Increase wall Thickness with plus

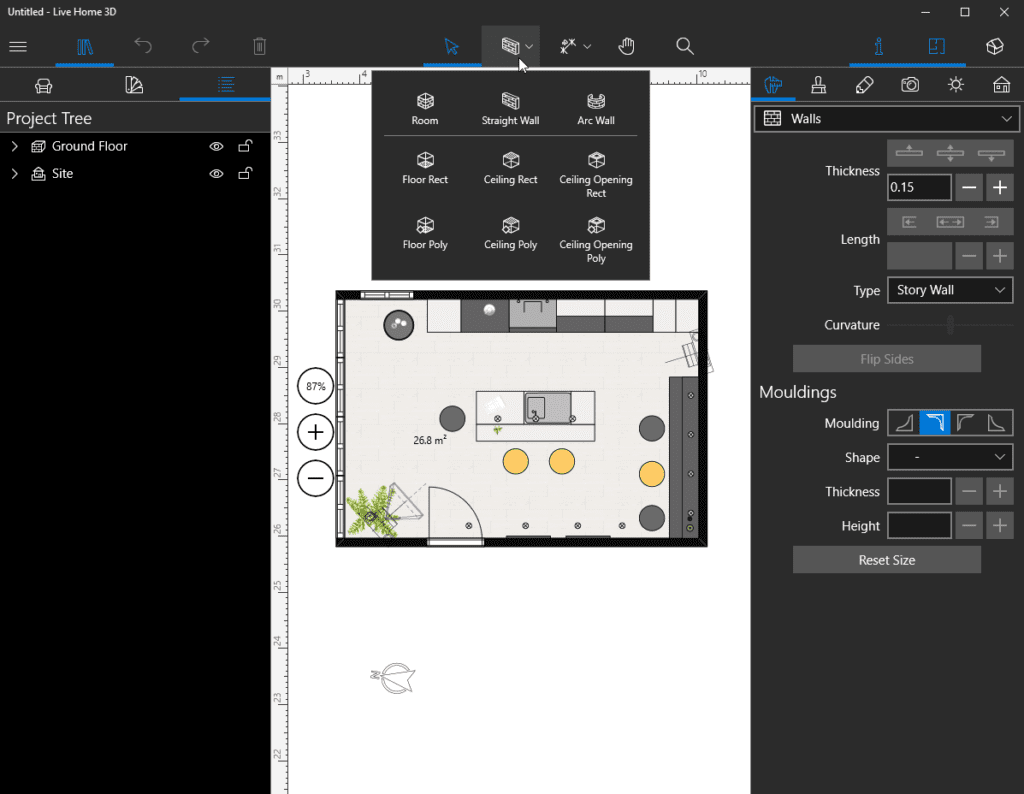[999, 187]
